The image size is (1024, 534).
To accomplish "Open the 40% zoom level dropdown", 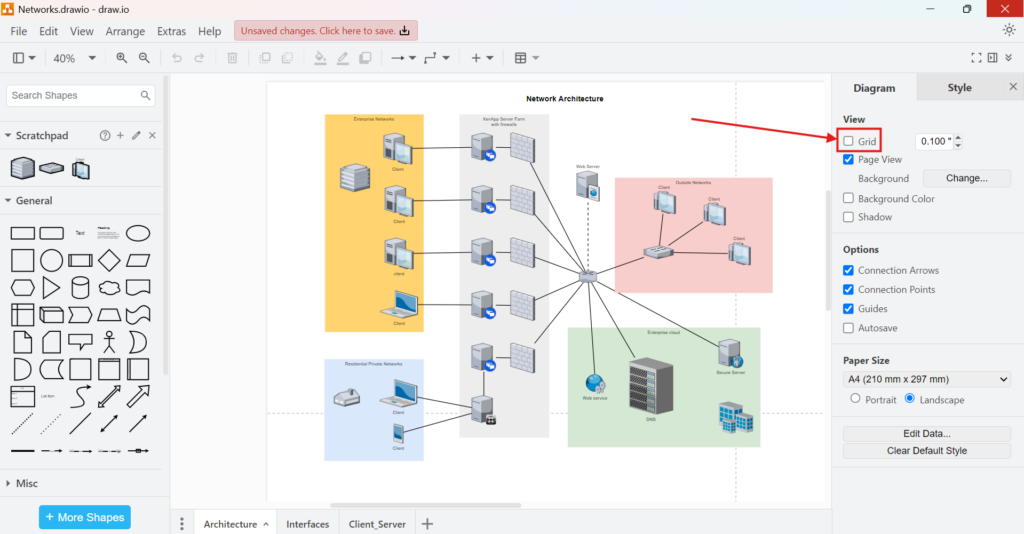I will coord(74,58).
